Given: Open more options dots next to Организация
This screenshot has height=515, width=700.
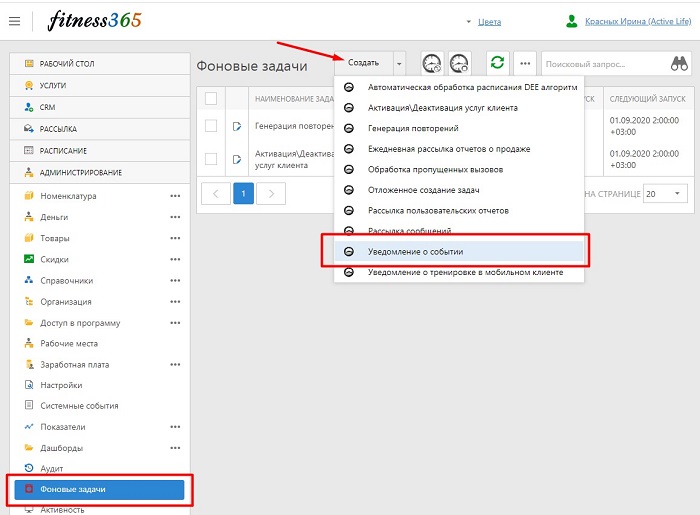Looking at the screenshot, I should pos(175,302).
